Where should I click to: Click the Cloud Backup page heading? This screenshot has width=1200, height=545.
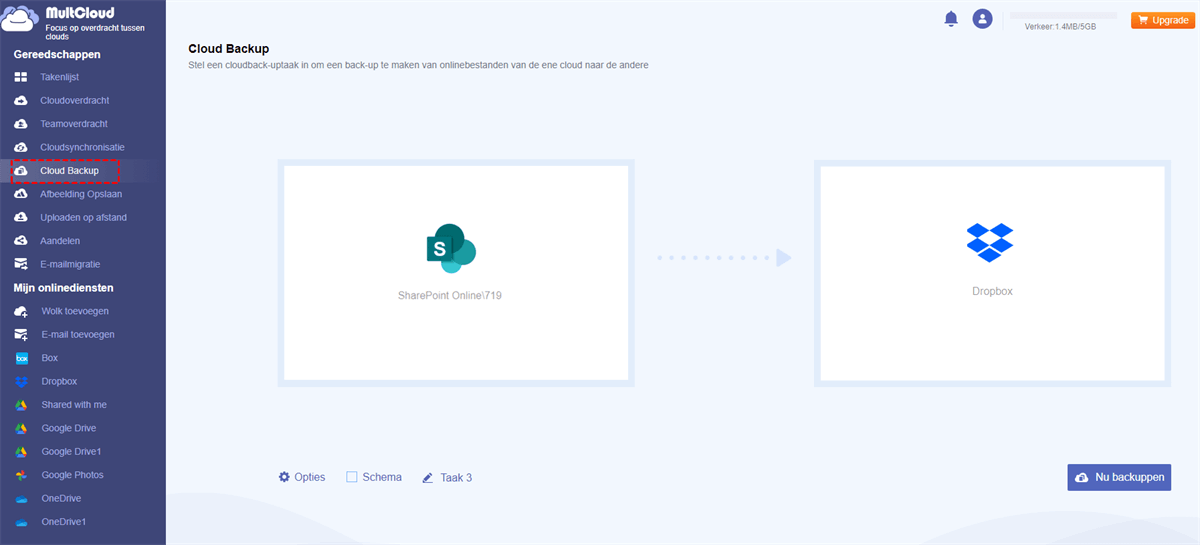tap(228, 48)
